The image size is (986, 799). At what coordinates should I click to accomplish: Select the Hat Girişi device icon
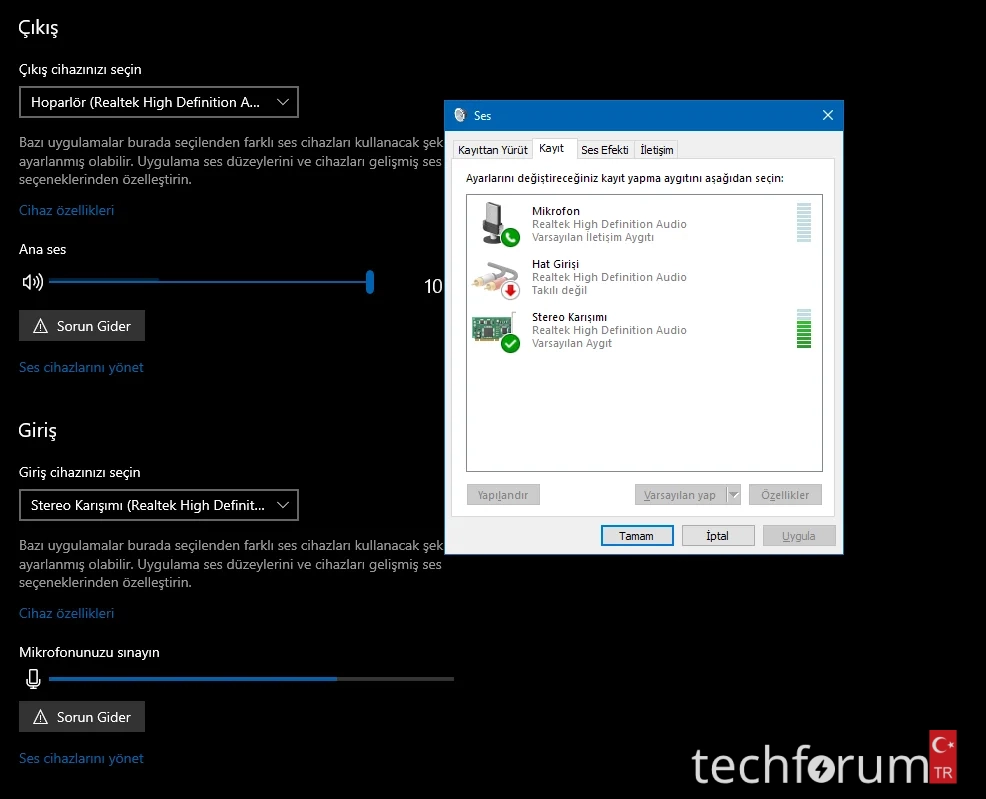point(496,279)
